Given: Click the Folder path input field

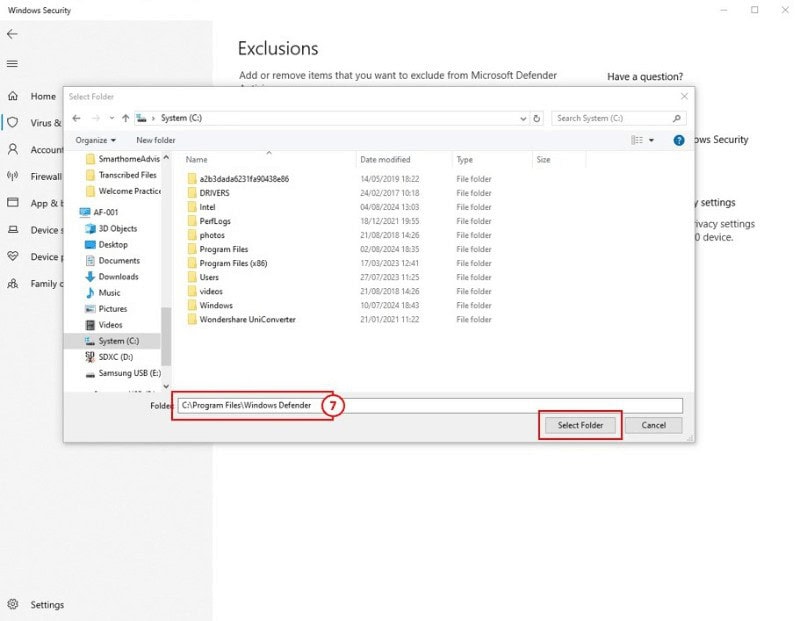Looking at the screenshot, I should [x=430, y=406].
